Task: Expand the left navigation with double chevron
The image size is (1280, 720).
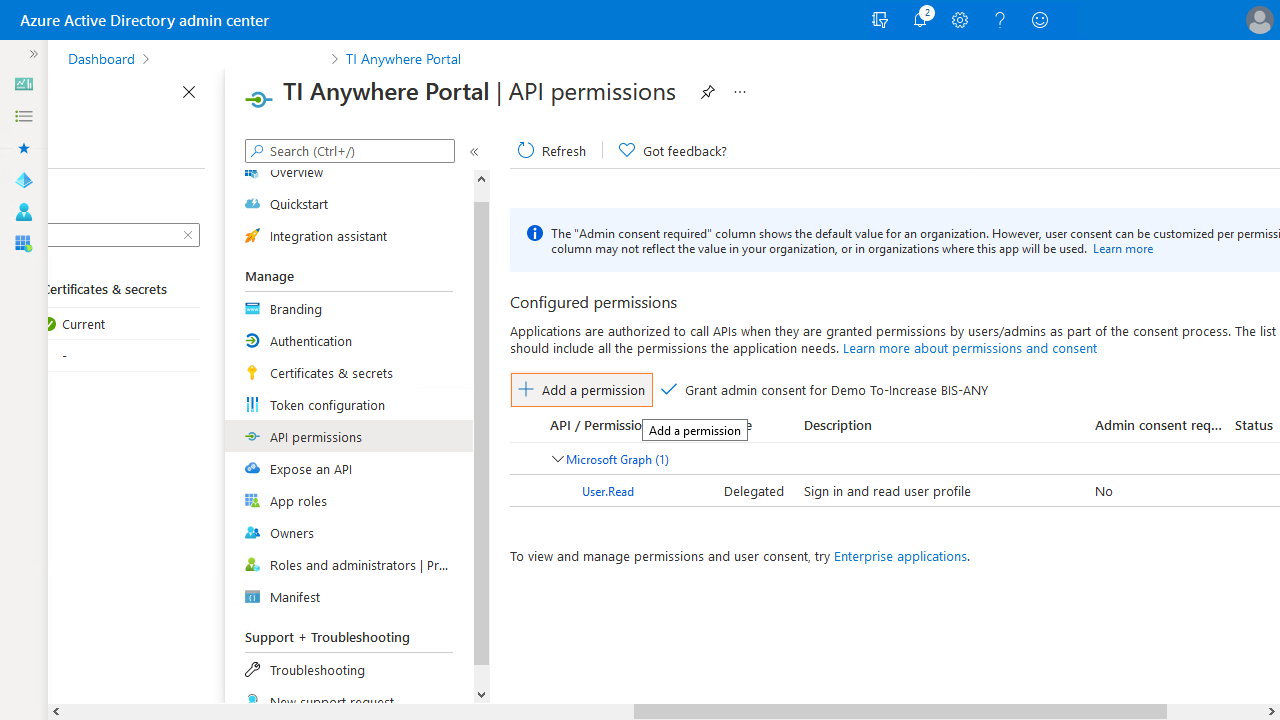Action: pyautogui.click(x=33, y=54)
